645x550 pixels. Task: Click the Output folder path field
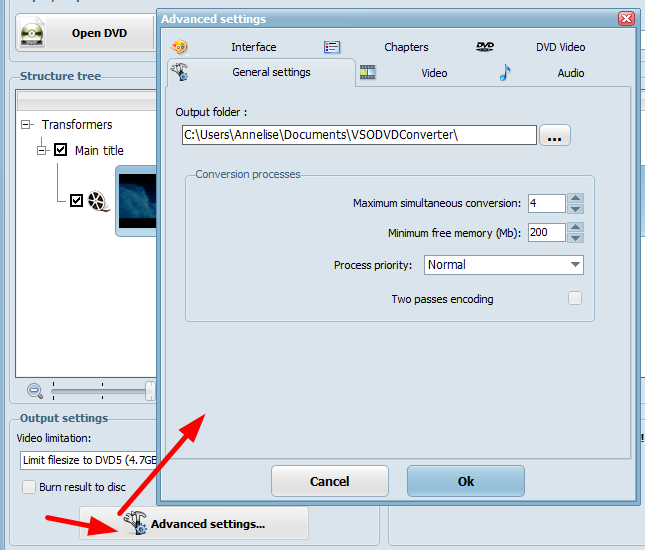point(359,135)
